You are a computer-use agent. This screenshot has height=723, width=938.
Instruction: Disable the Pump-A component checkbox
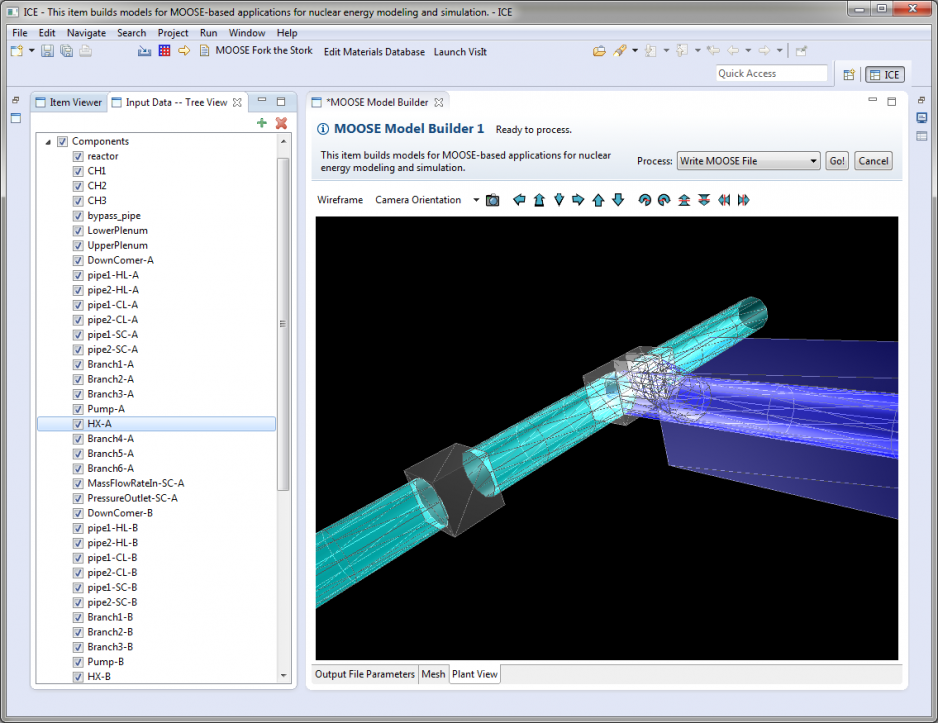[x=78, y=409]
